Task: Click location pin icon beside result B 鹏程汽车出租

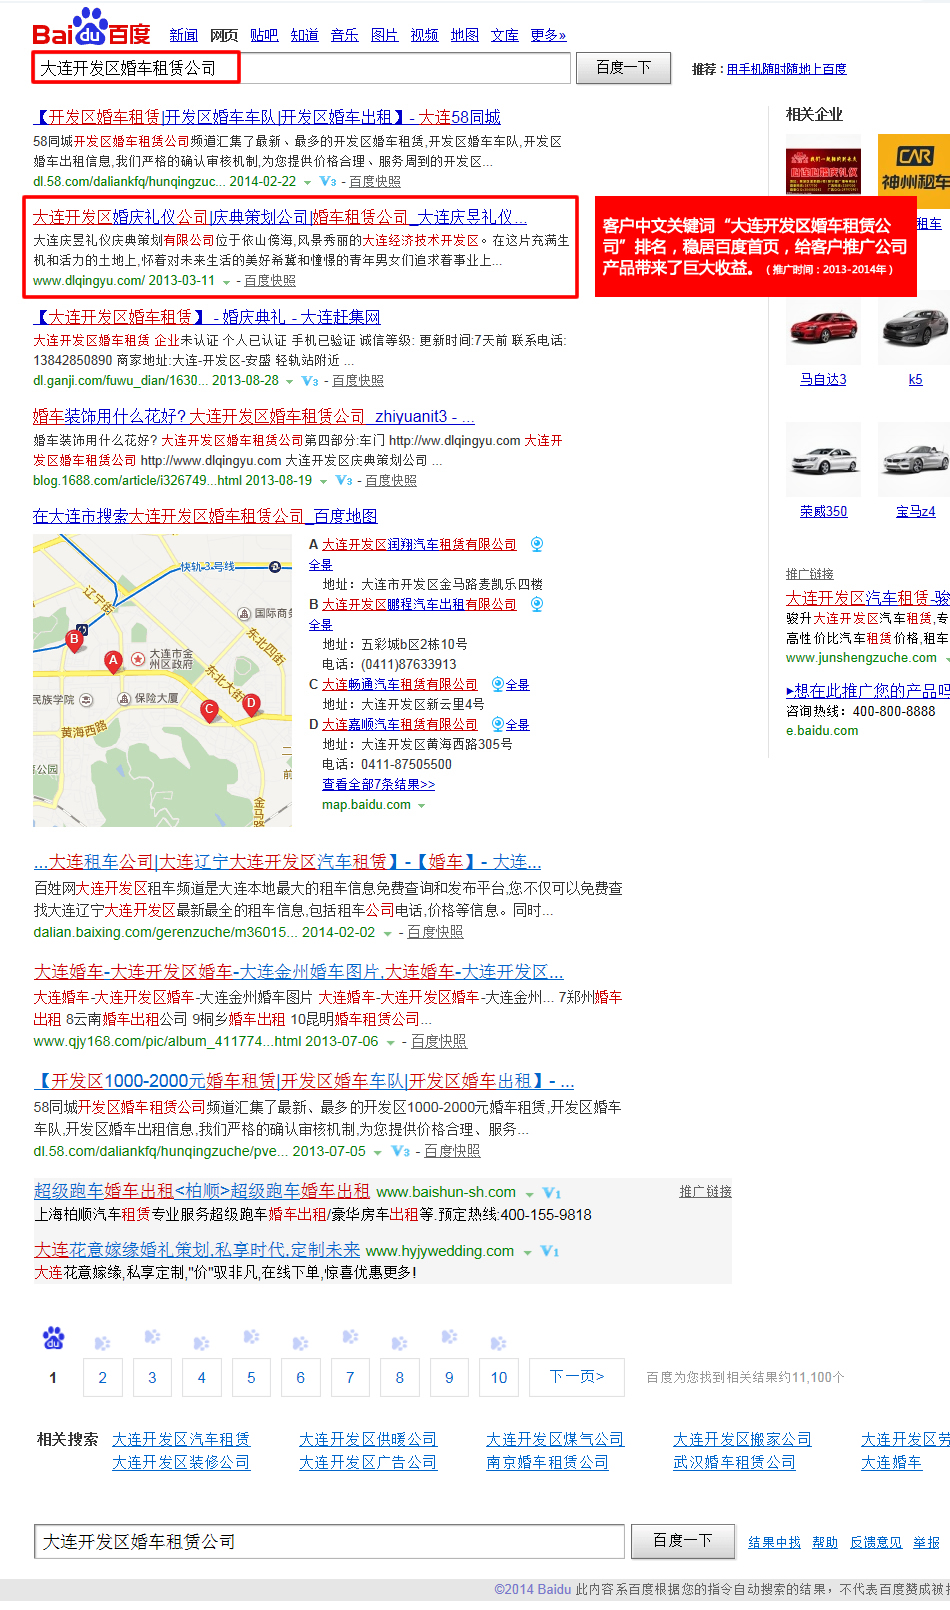Action: (537, 604)
